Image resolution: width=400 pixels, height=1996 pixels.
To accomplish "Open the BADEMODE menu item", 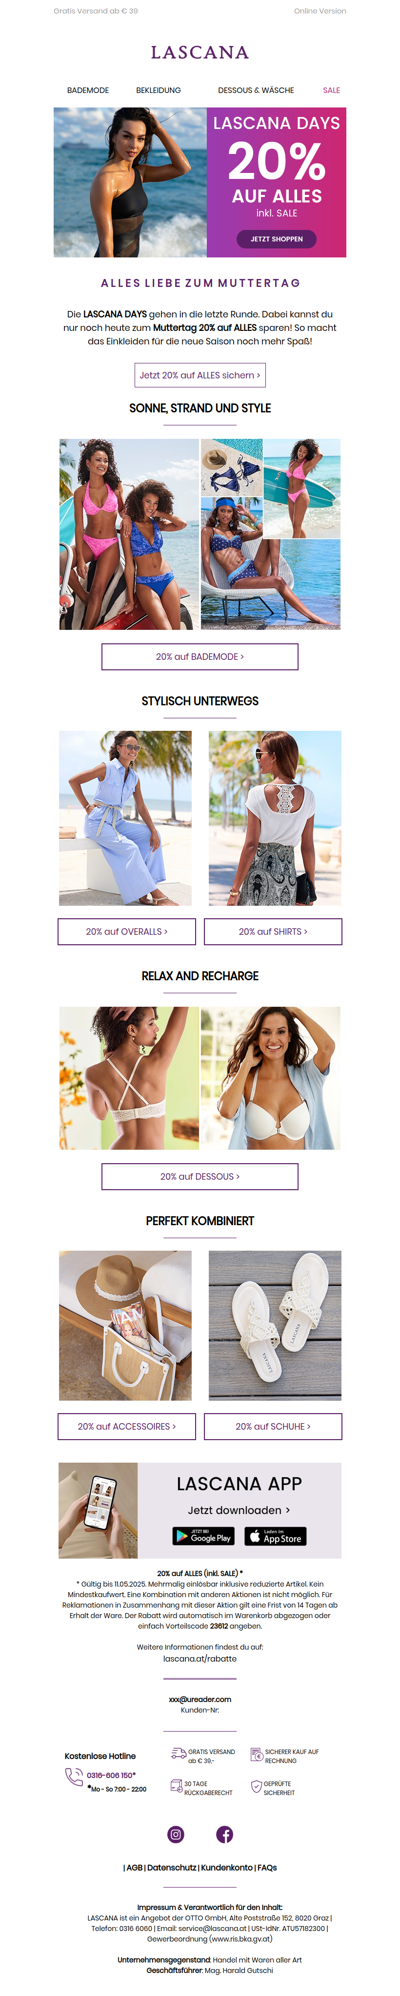I will pyautogui.click(x=88, y=90).
